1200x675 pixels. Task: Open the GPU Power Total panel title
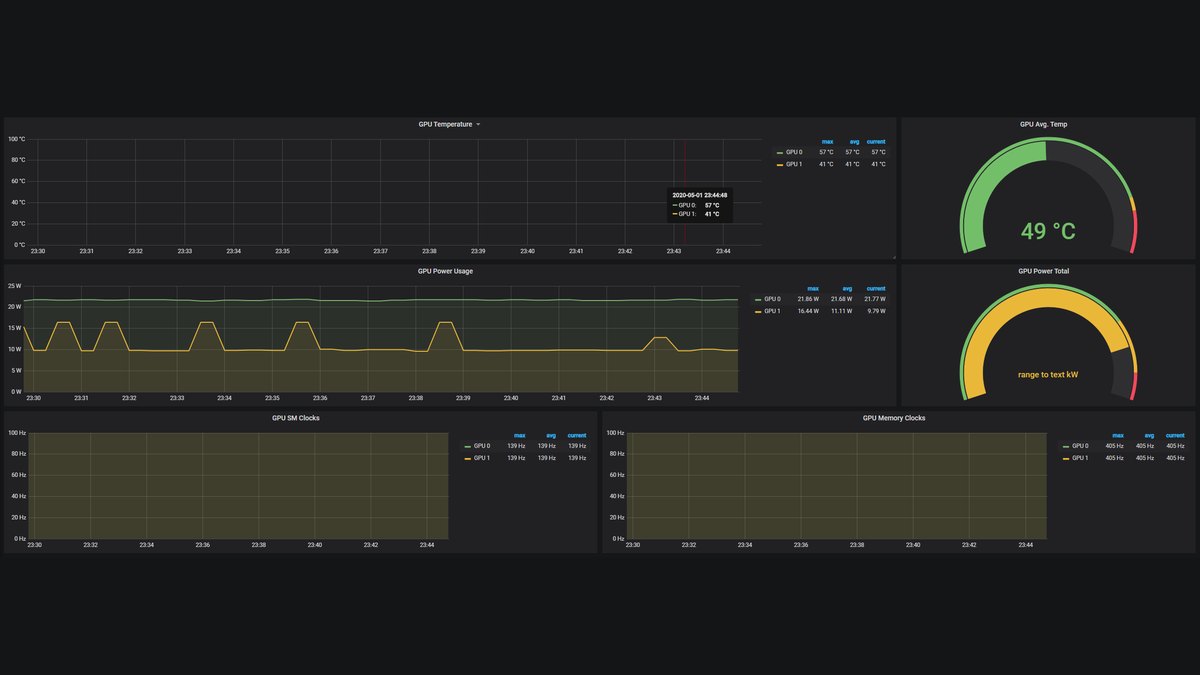[1043, 271]
